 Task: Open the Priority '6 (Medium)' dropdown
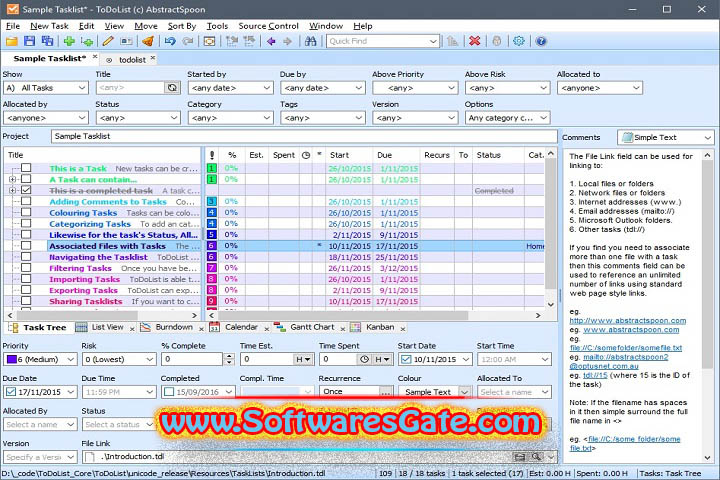coord(71,359)
